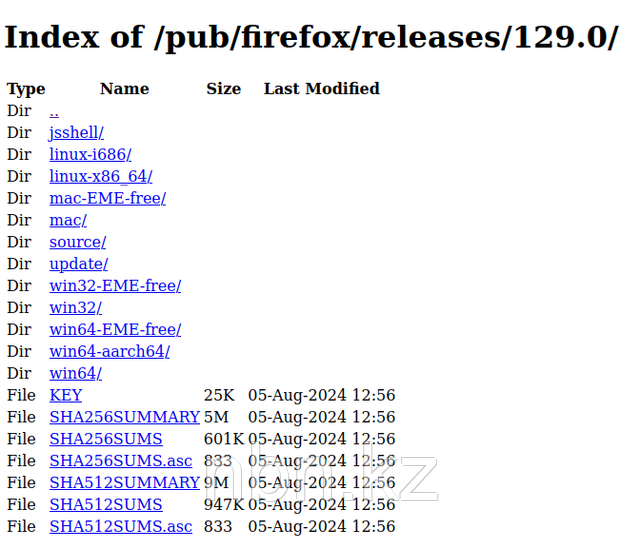640x549 pixels.
Task: Click the '833' size of SHA512SUMS.asc
Action: (x=218, y=527)
